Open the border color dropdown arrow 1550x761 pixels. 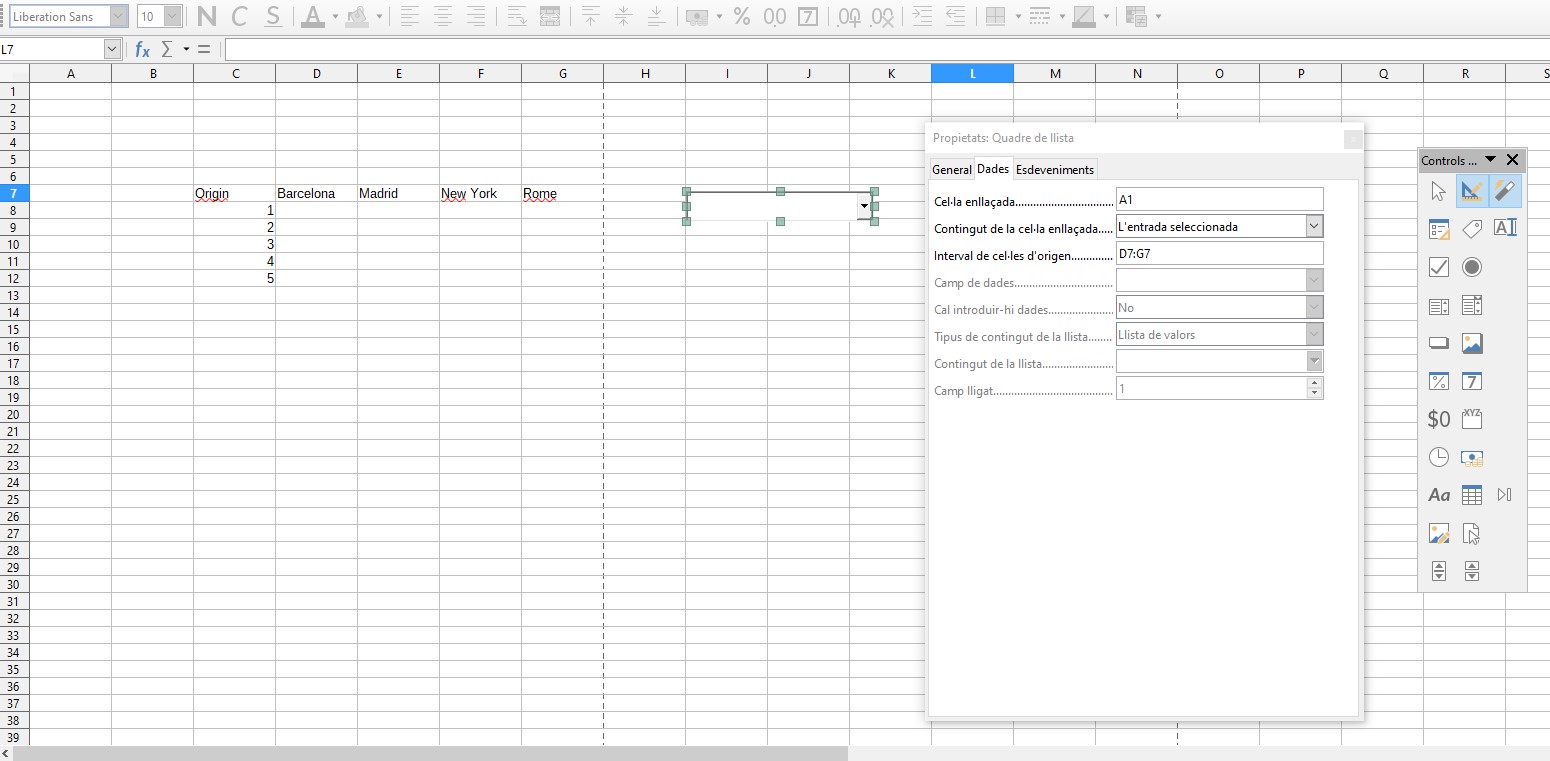1106,16
